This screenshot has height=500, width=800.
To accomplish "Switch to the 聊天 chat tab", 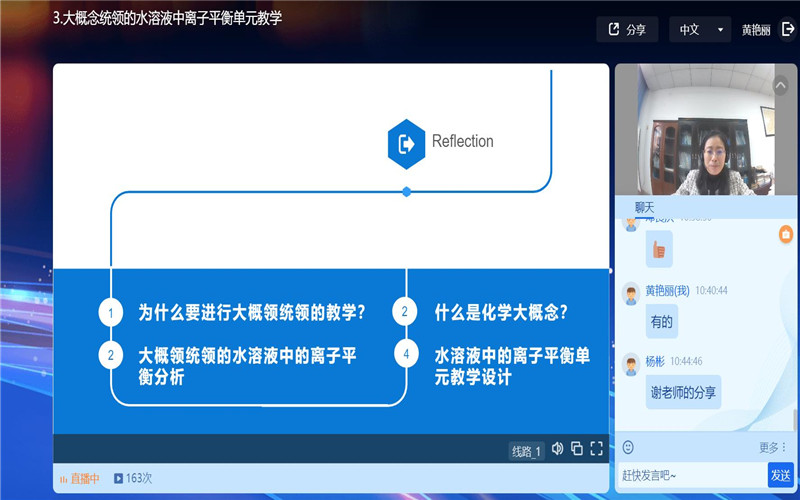I will click(x=644, y=207).
